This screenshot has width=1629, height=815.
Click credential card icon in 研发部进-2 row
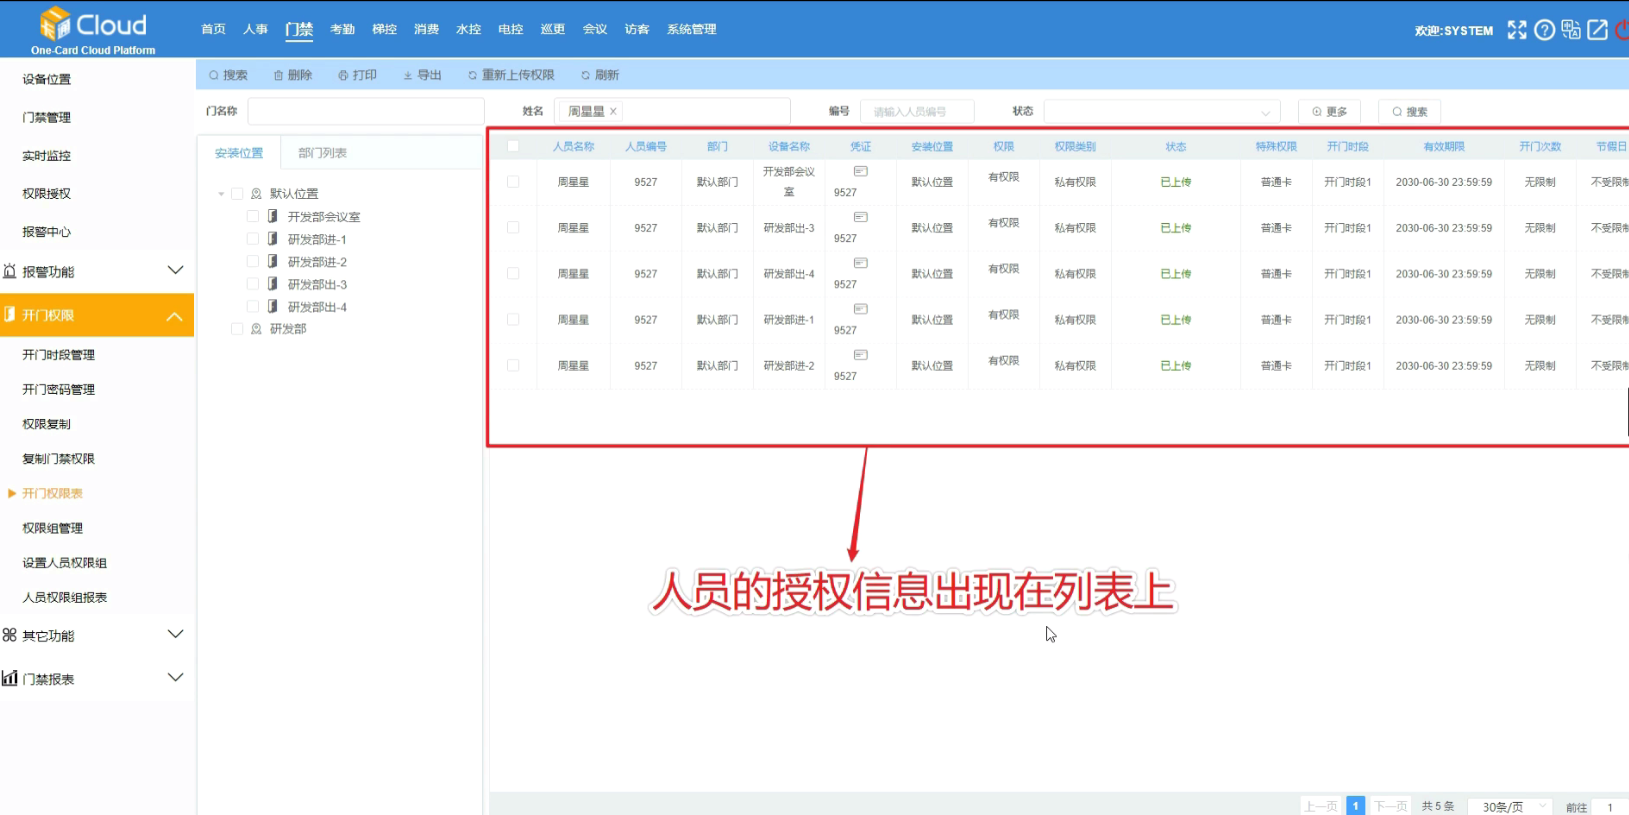(860, 355)
